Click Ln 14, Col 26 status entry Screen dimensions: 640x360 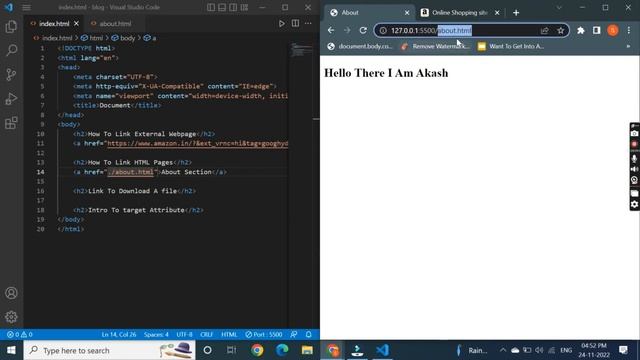point(119,334)
